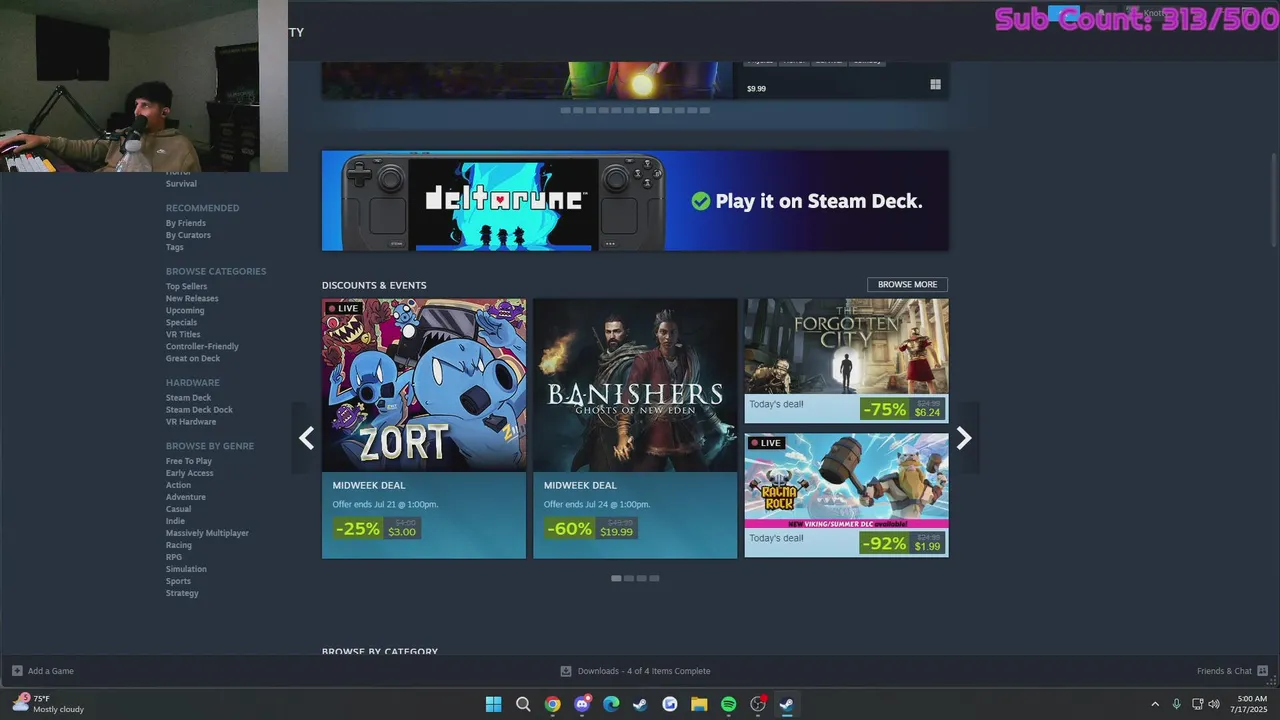
Task: Browse Action genre
Action: coord(178,485)
